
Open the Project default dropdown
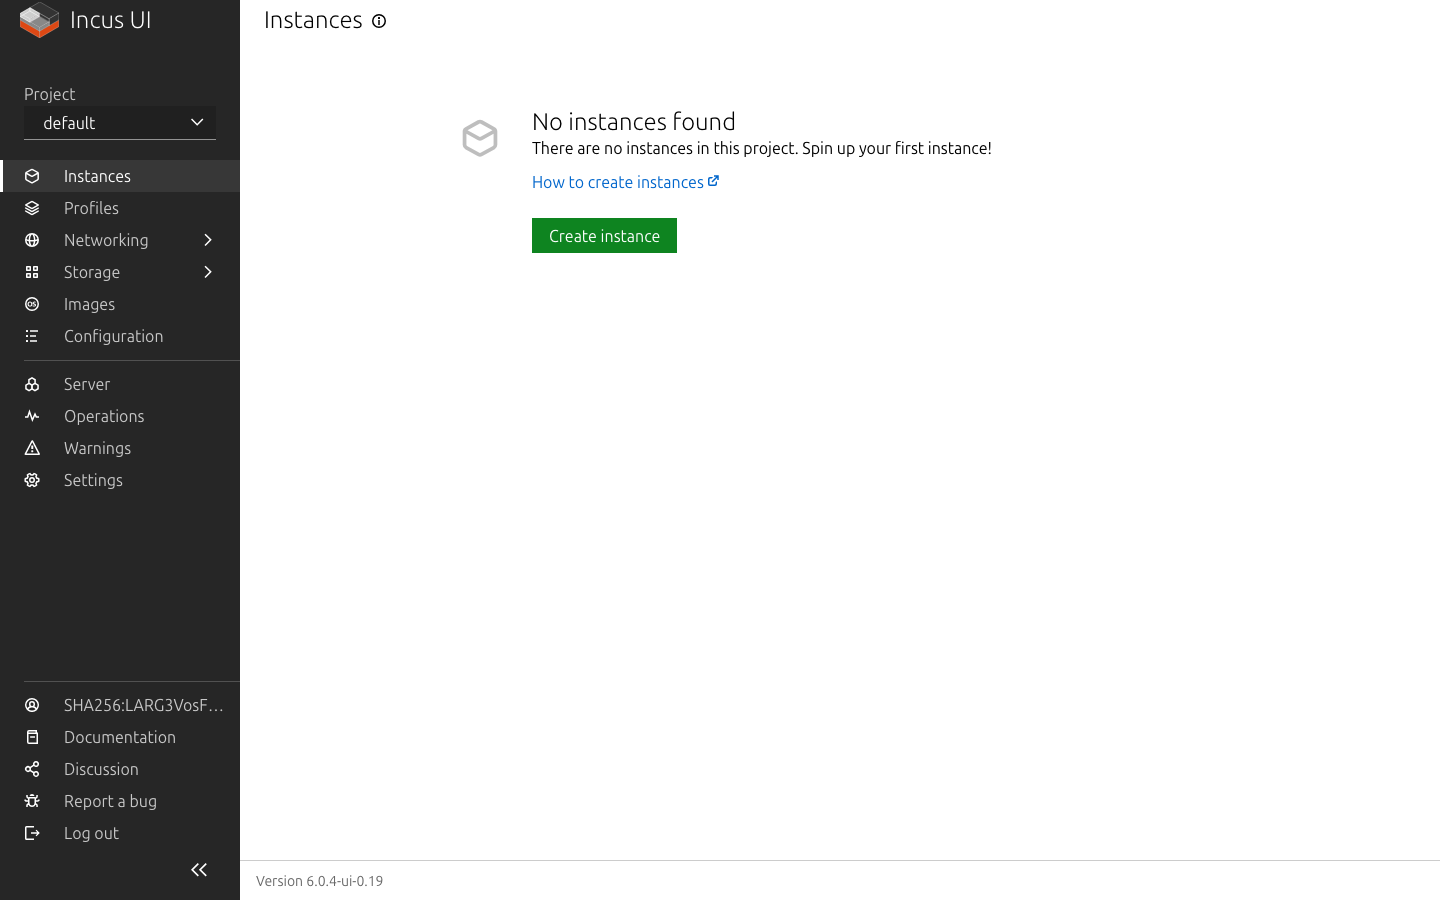(x=120, y=123)
